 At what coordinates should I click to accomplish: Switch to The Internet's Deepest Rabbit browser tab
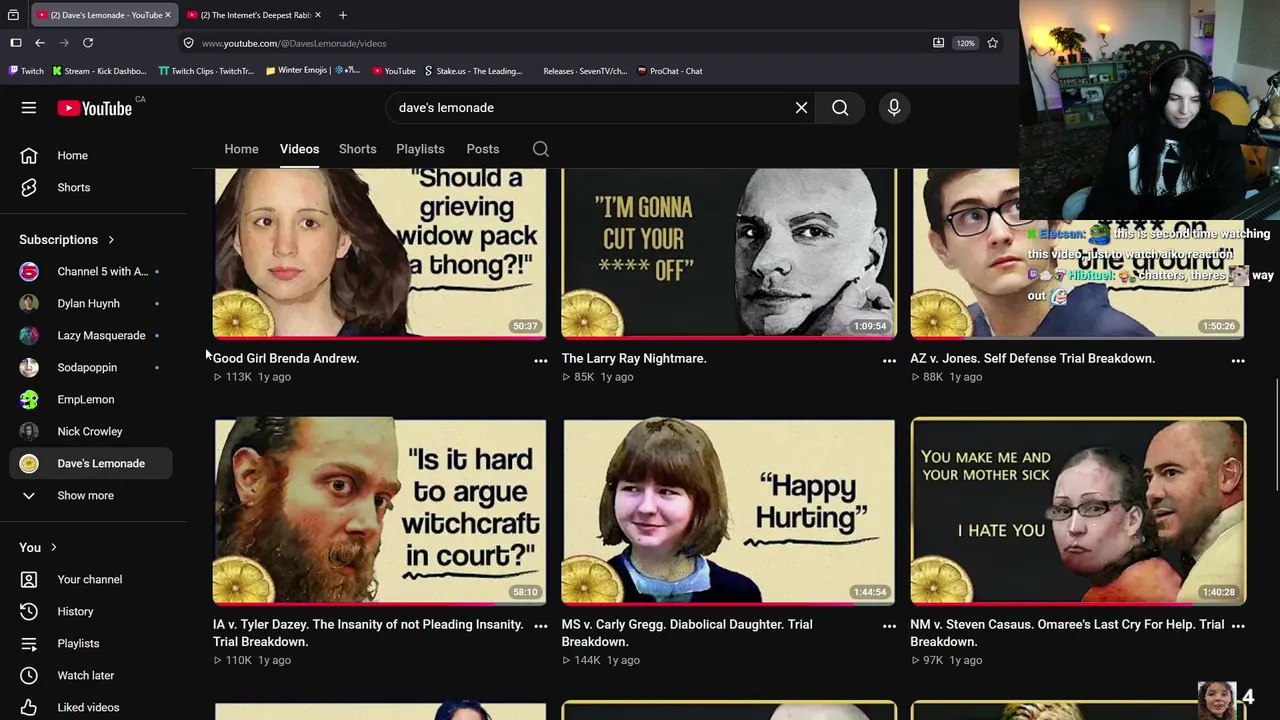(254, 15)
